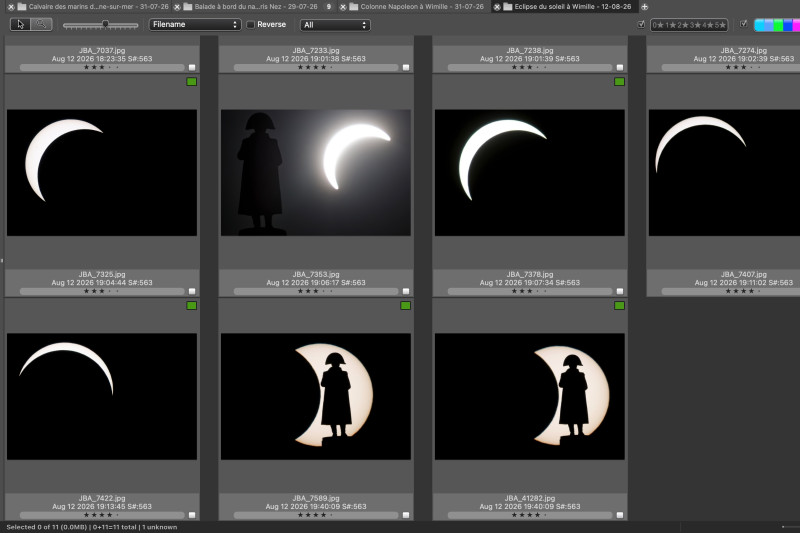The image size is (800, 533).
Task: Click the folder icon on the Balade à bord tab
Action: pyautogui.click(x=188, y=7)
